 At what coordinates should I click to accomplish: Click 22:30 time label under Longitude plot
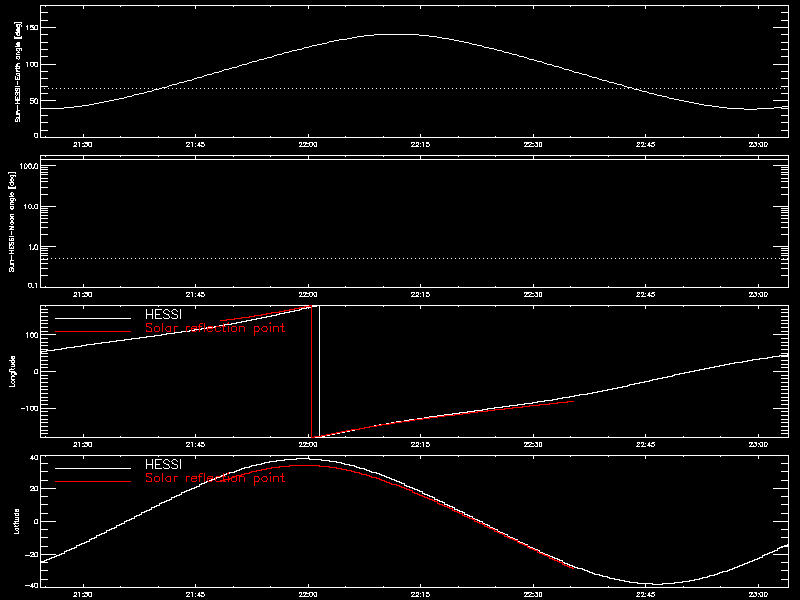point(533,444)
